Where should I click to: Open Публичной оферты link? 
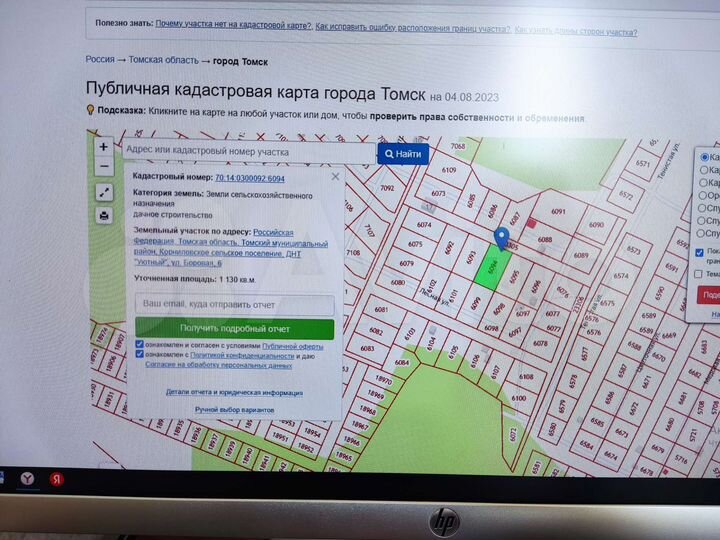pos(292,346)
